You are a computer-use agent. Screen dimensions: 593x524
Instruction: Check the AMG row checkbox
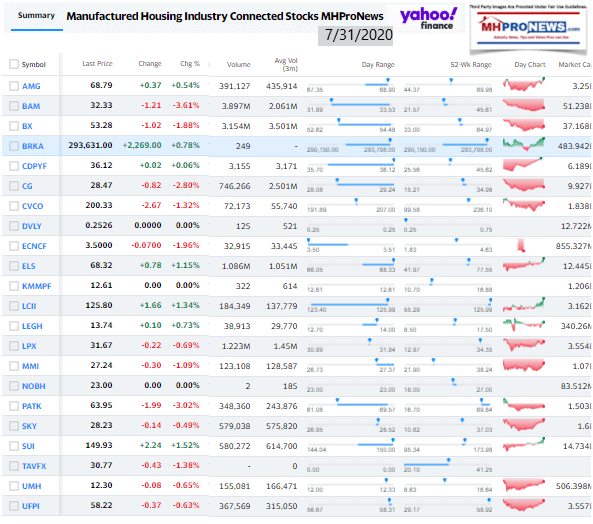[x=14, y=86]
